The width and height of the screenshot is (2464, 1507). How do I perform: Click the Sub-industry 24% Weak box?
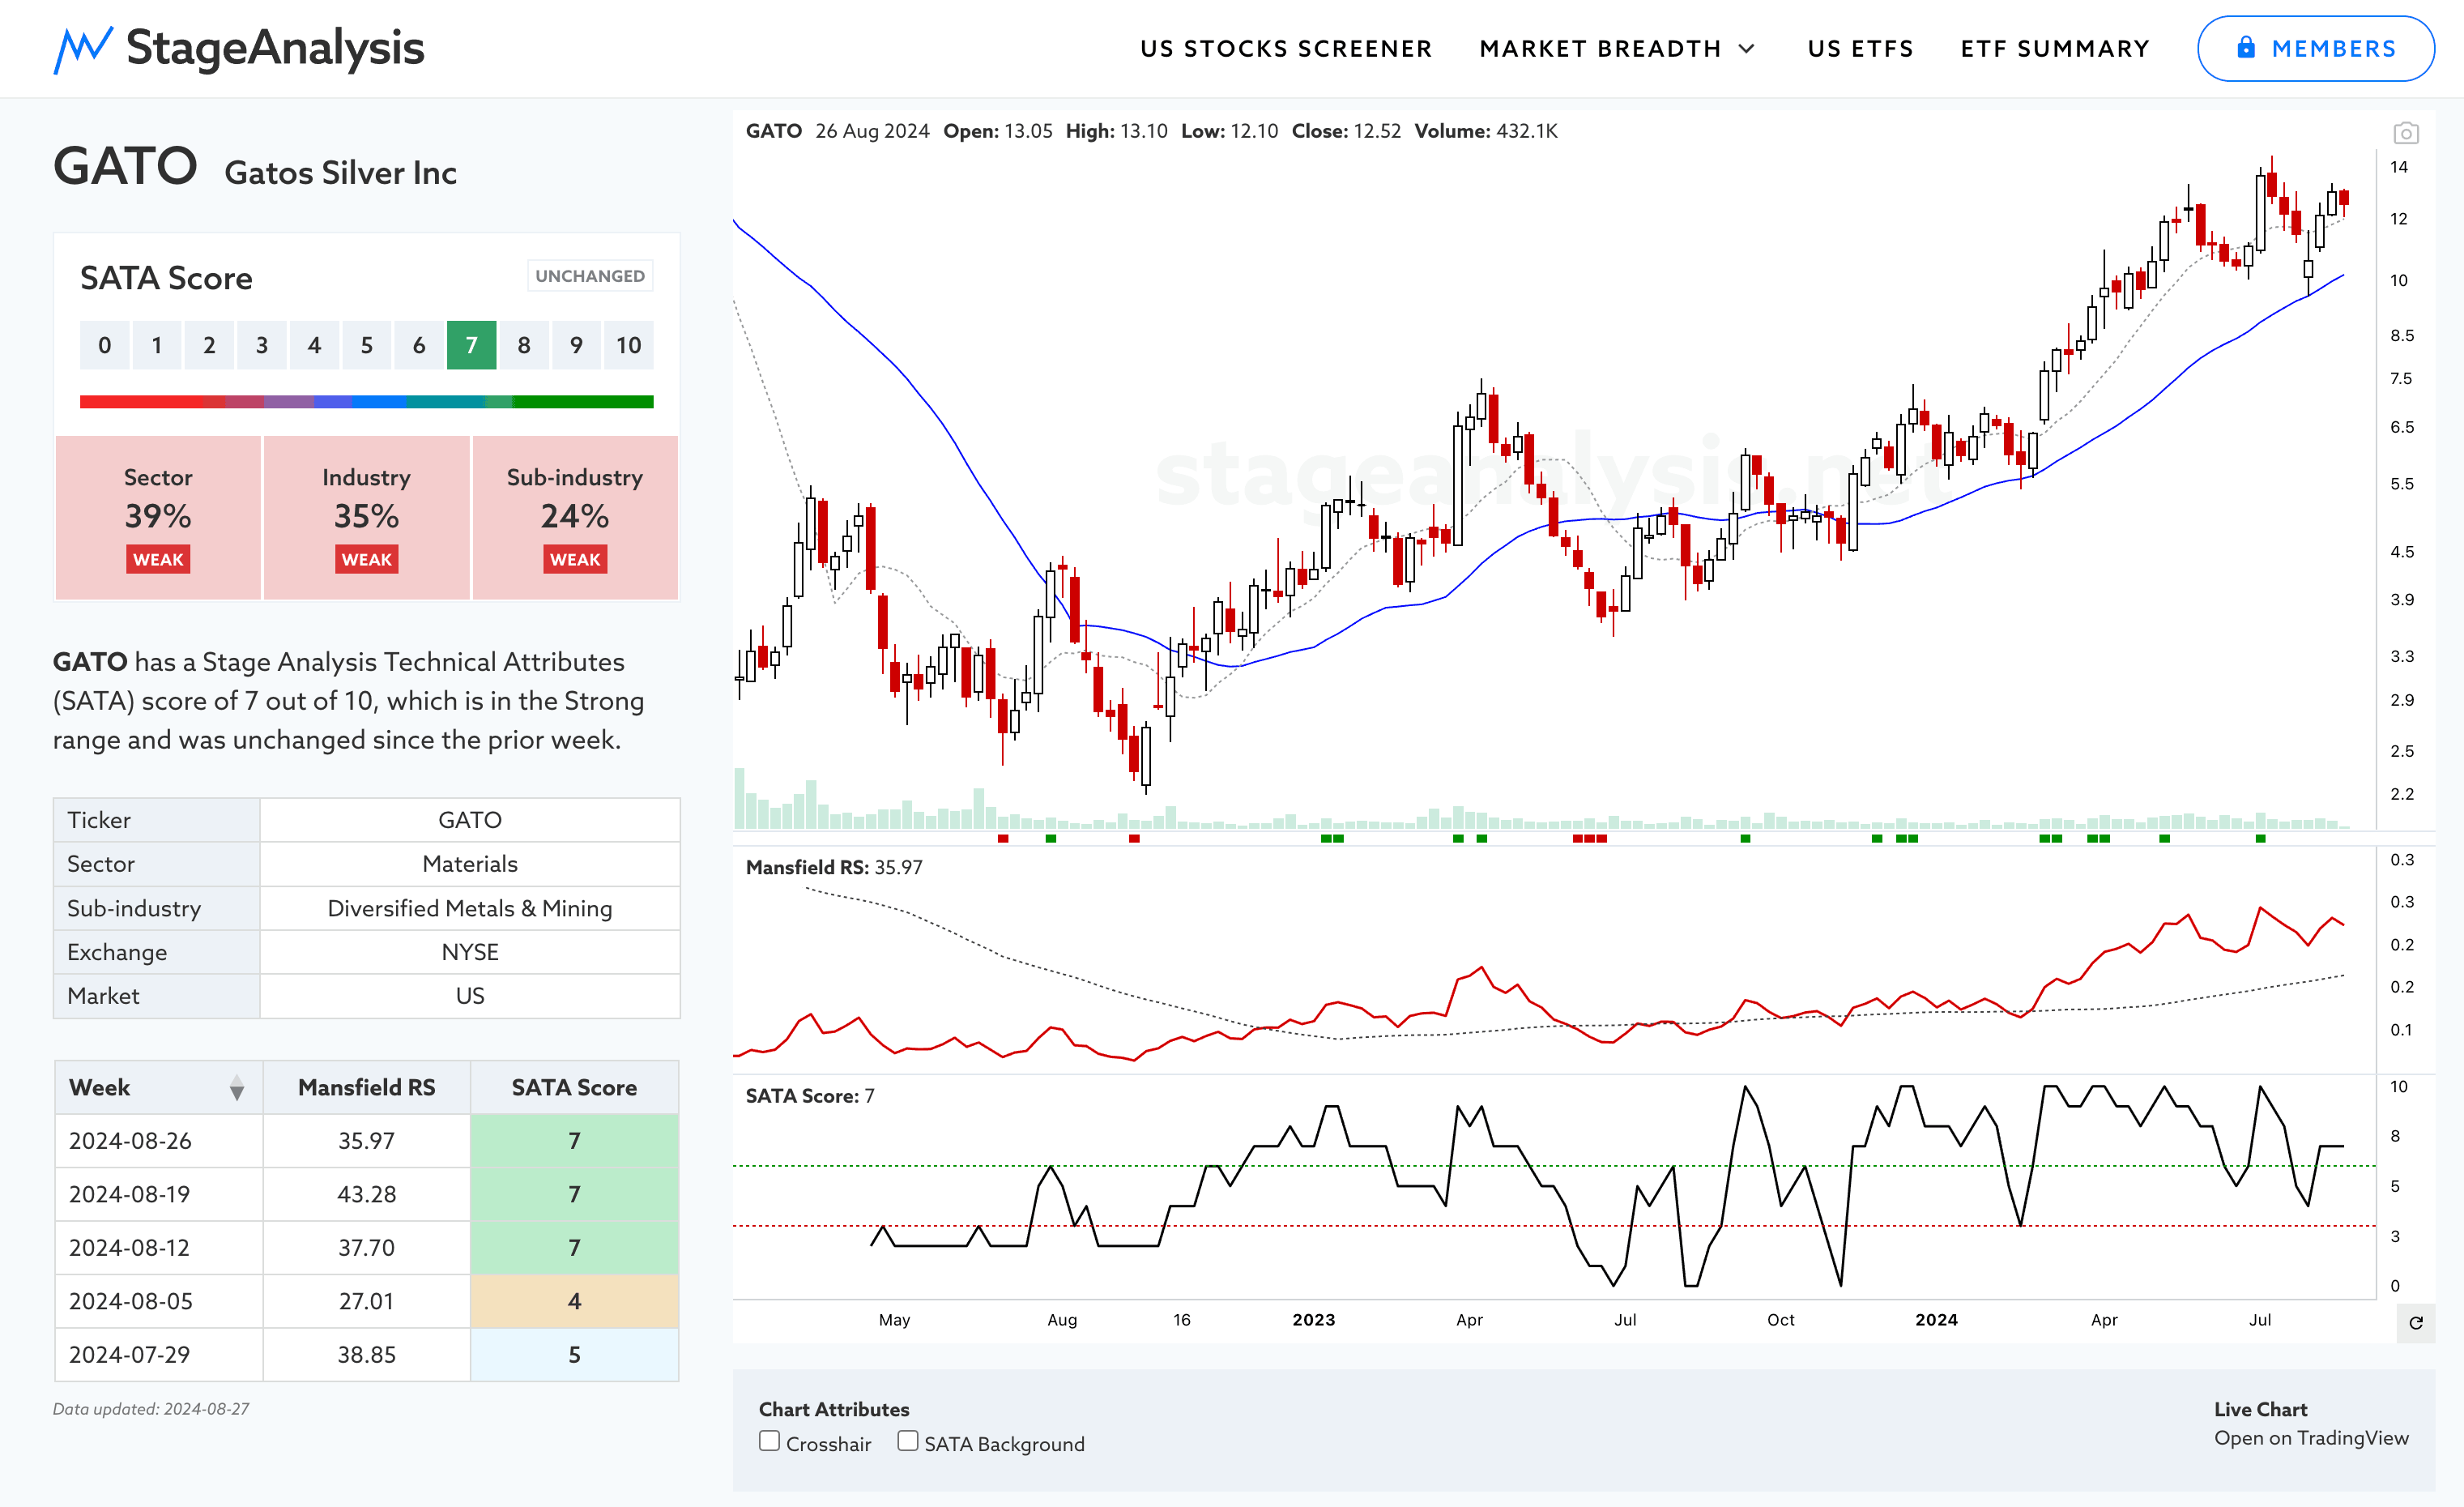click(575, 517)
